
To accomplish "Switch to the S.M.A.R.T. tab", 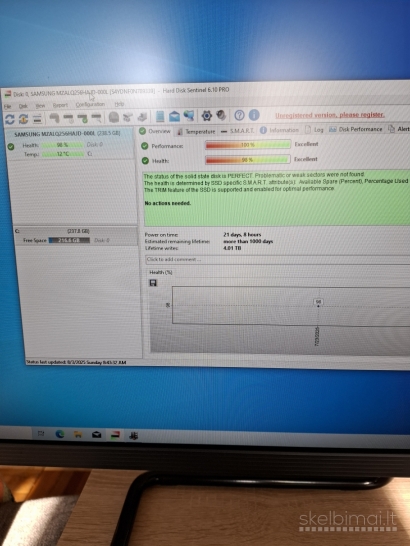I will click(238, 131).
